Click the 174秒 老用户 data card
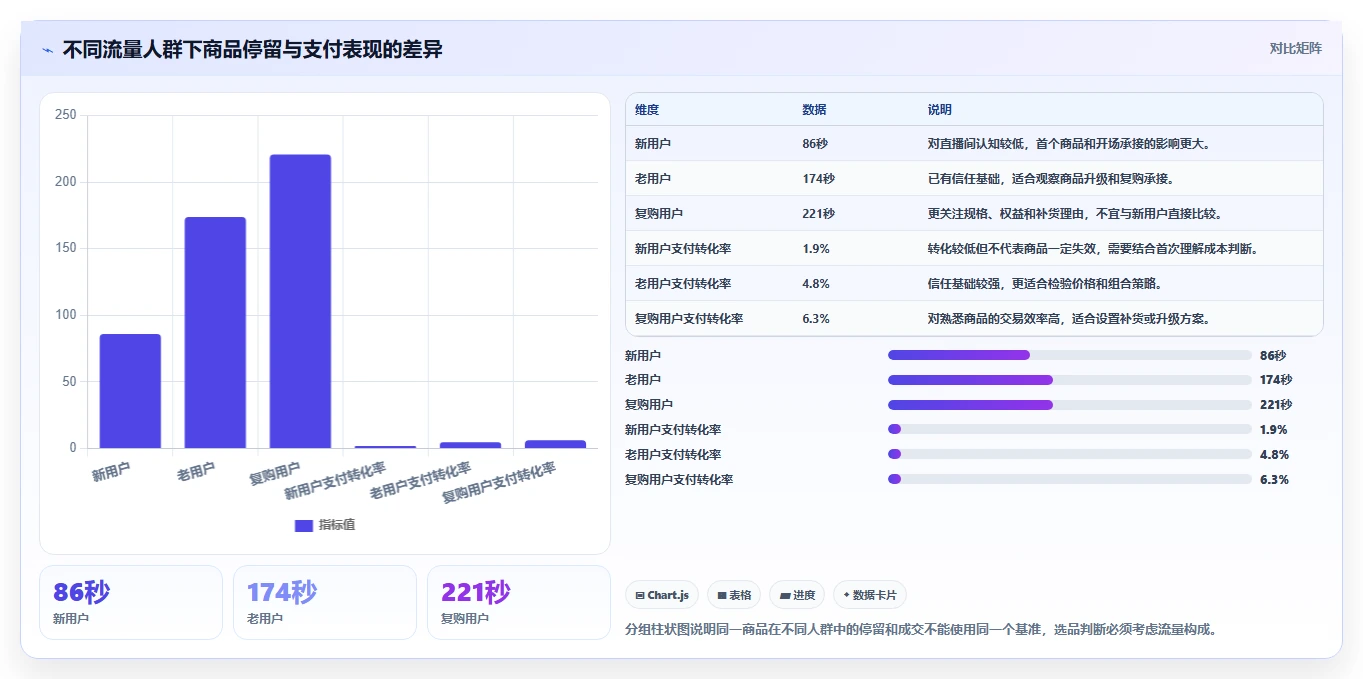The image size is (1363, 679). [325, 602]
